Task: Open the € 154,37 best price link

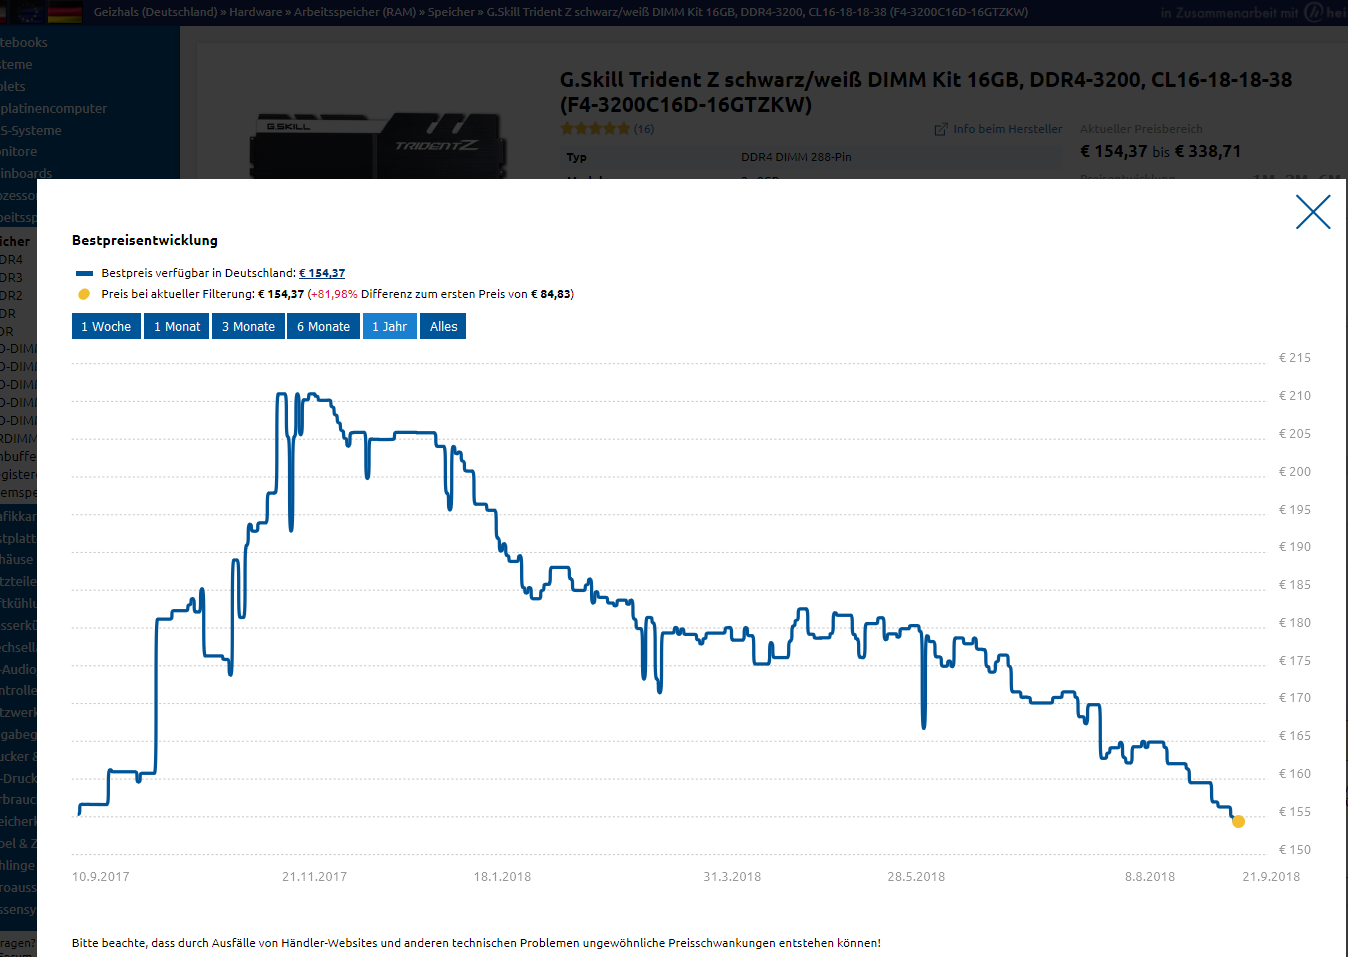Action: [x=322, y=273]
